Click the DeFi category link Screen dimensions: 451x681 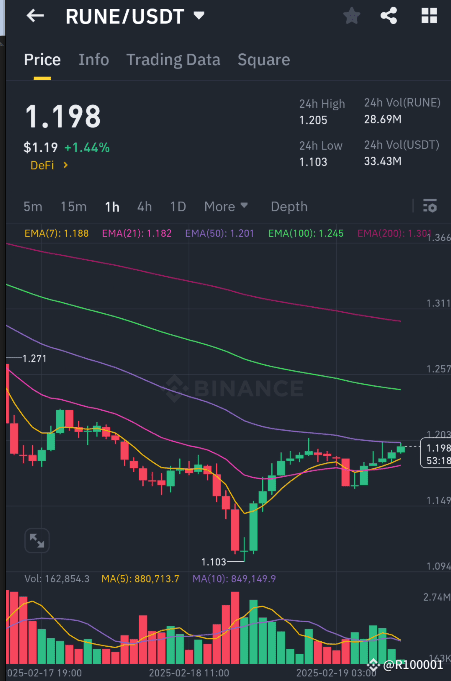[x=42, y=165]
